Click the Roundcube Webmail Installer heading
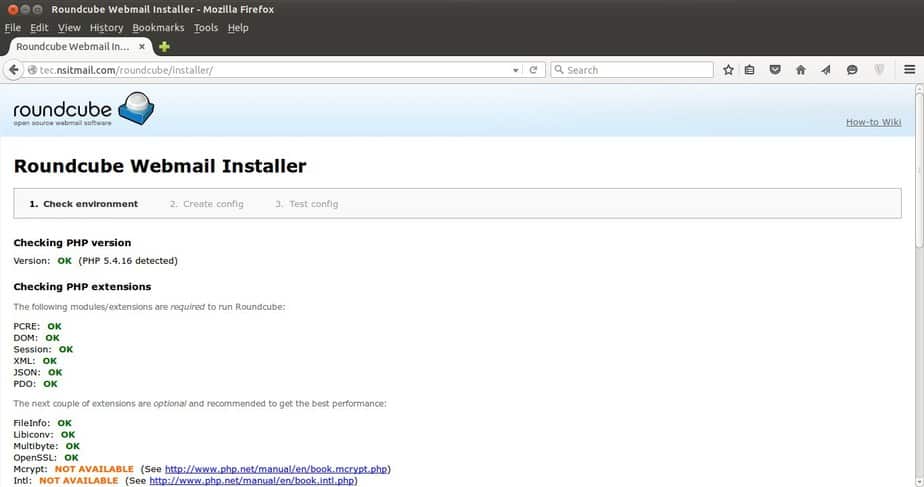The image size is (924, 487). 160,166
